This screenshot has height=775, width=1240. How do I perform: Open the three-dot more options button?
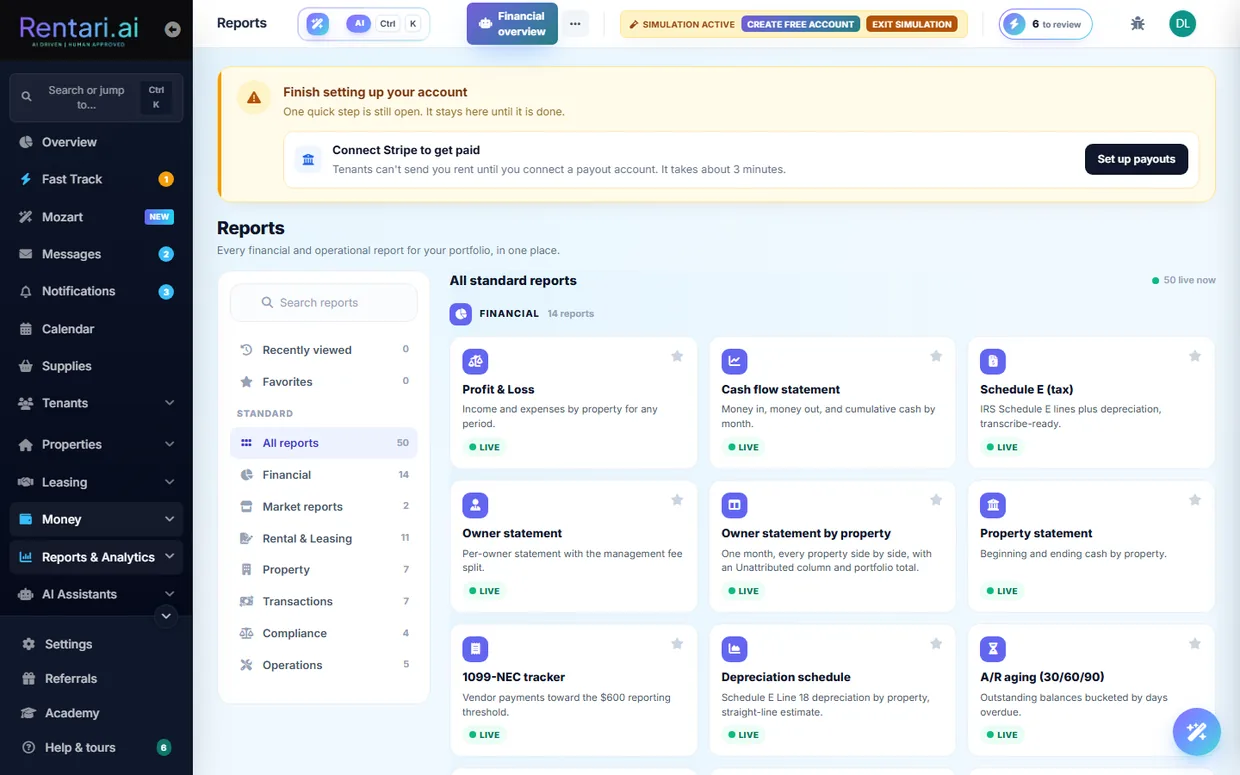click(x=575, y=24)
